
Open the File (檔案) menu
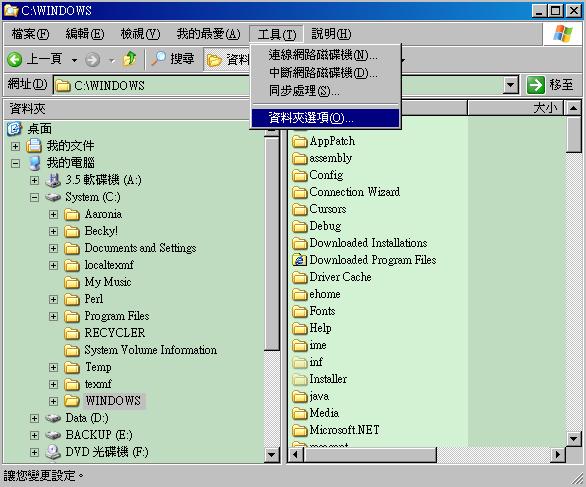point(30,34)
